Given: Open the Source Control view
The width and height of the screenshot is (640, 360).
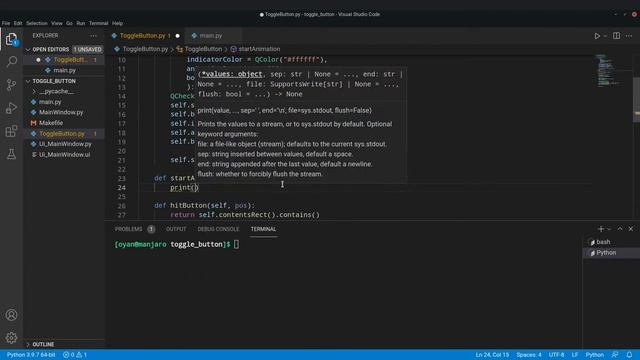Looking at the screenshot, I should pyautogui.click(x=11, y=85).
